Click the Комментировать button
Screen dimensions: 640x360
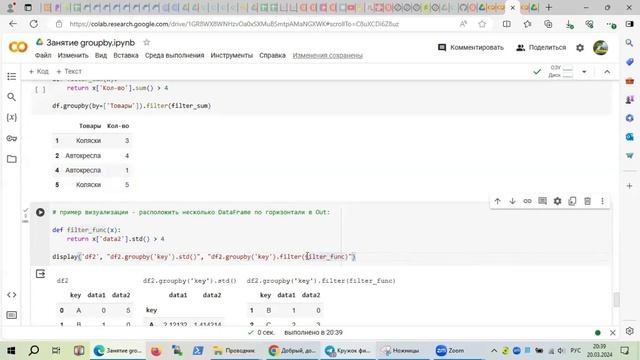click(471, 48)
